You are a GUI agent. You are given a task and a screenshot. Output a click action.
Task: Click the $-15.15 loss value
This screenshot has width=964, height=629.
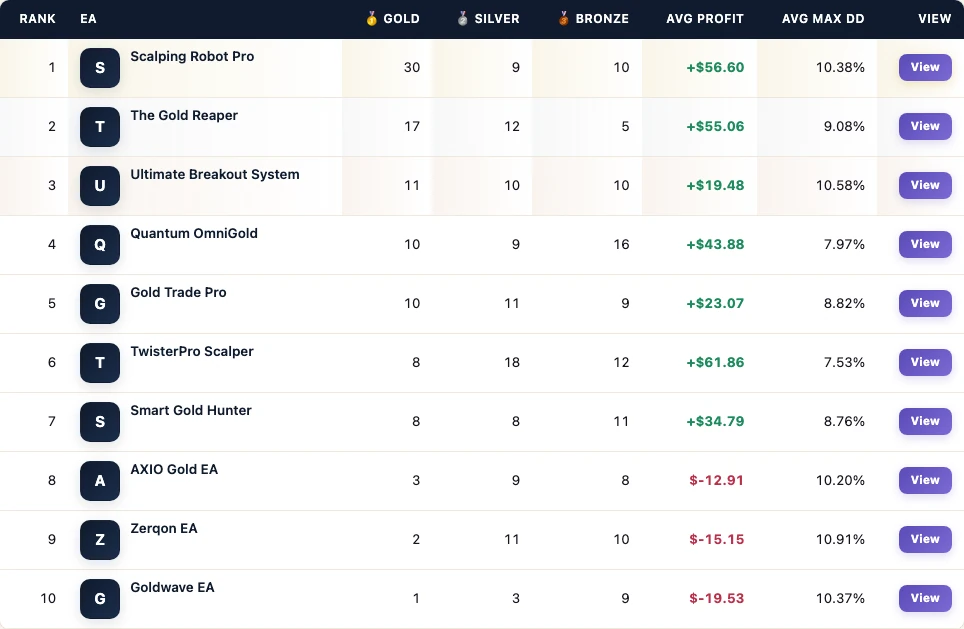[x=716, y=540]
